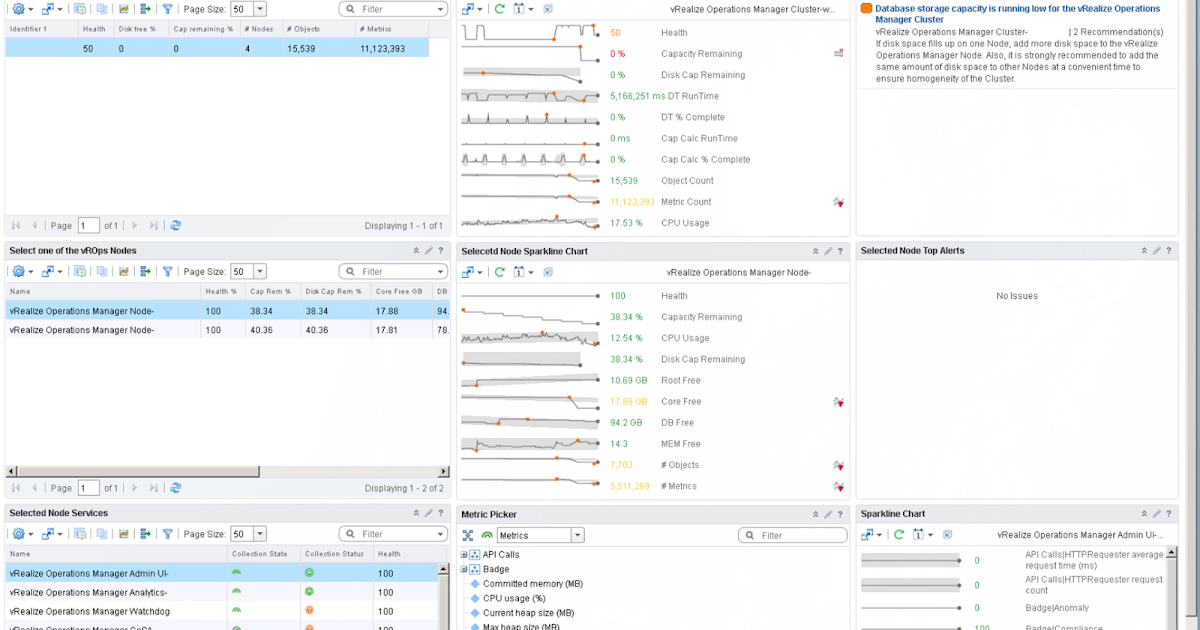Open the gear settings icon in vROps Nodes toolbar
1200x630 pixels.
pyautogui.click(x=18, y=271)
